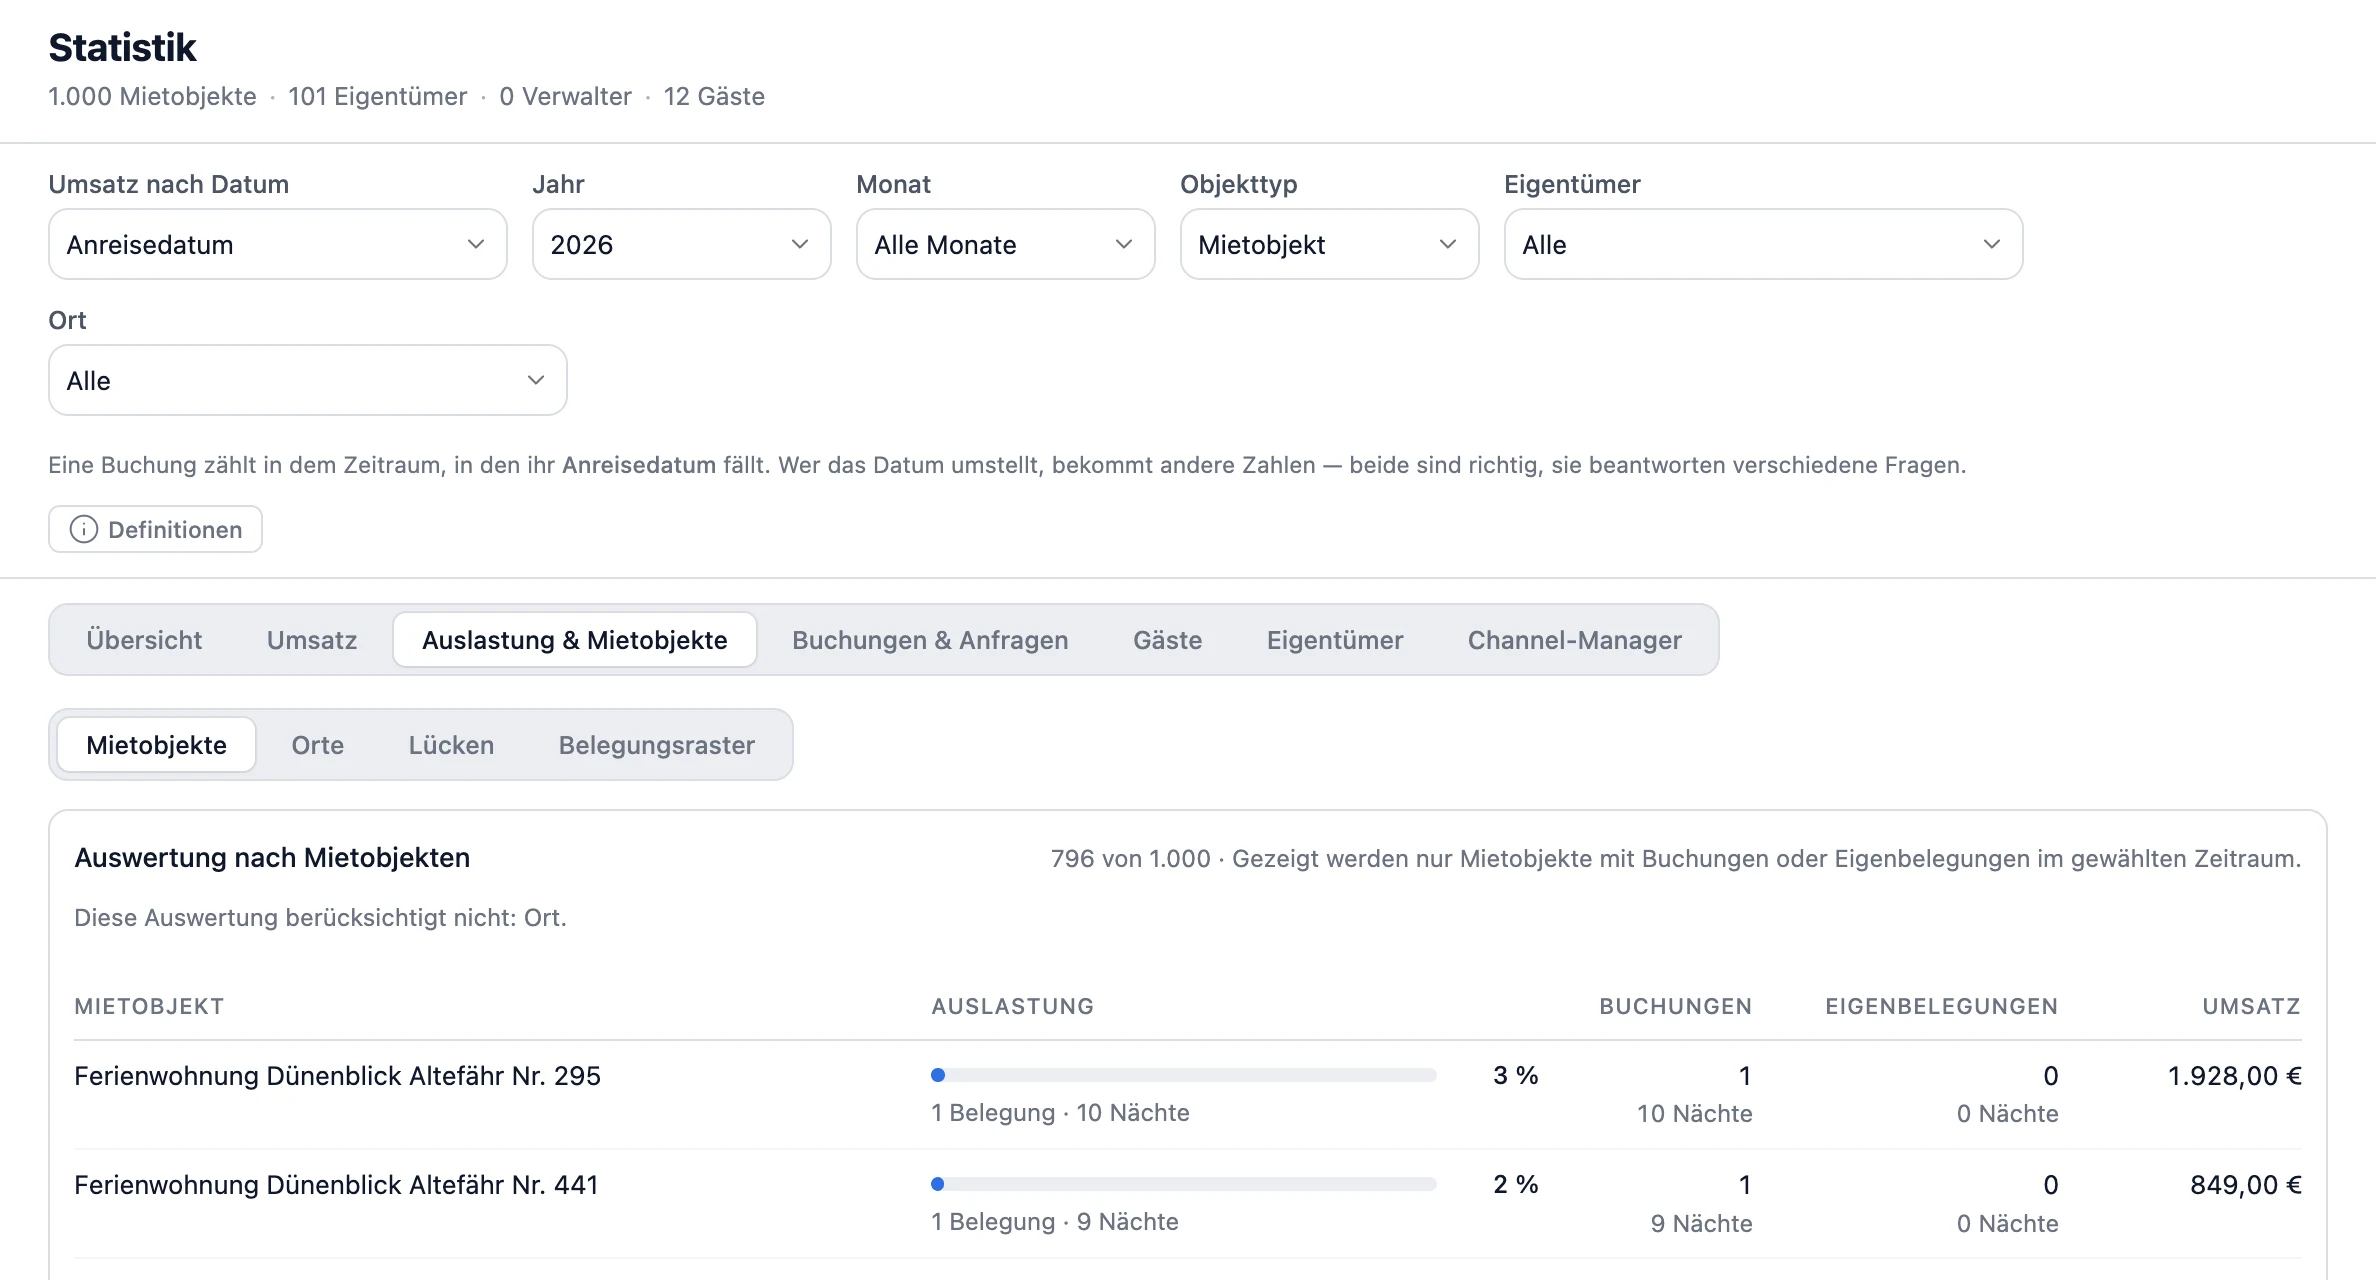Screen dimensions: 2376x1280
Task: Click the Buchungen column header
Action: tap(1676, 1006)
